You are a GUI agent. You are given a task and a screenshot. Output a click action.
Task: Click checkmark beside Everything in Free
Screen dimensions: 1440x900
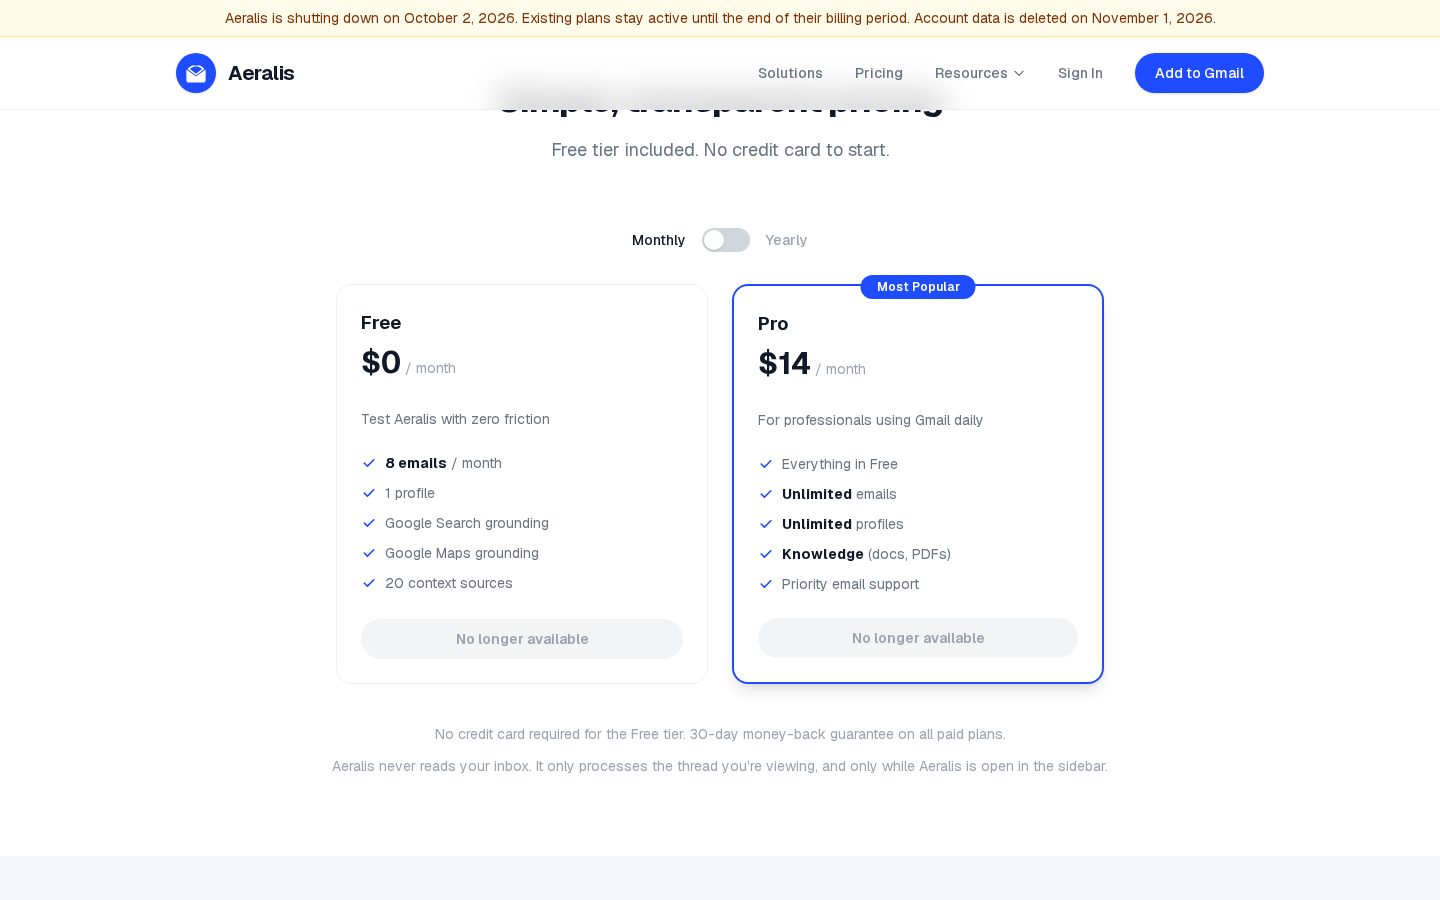coord(766,464)
